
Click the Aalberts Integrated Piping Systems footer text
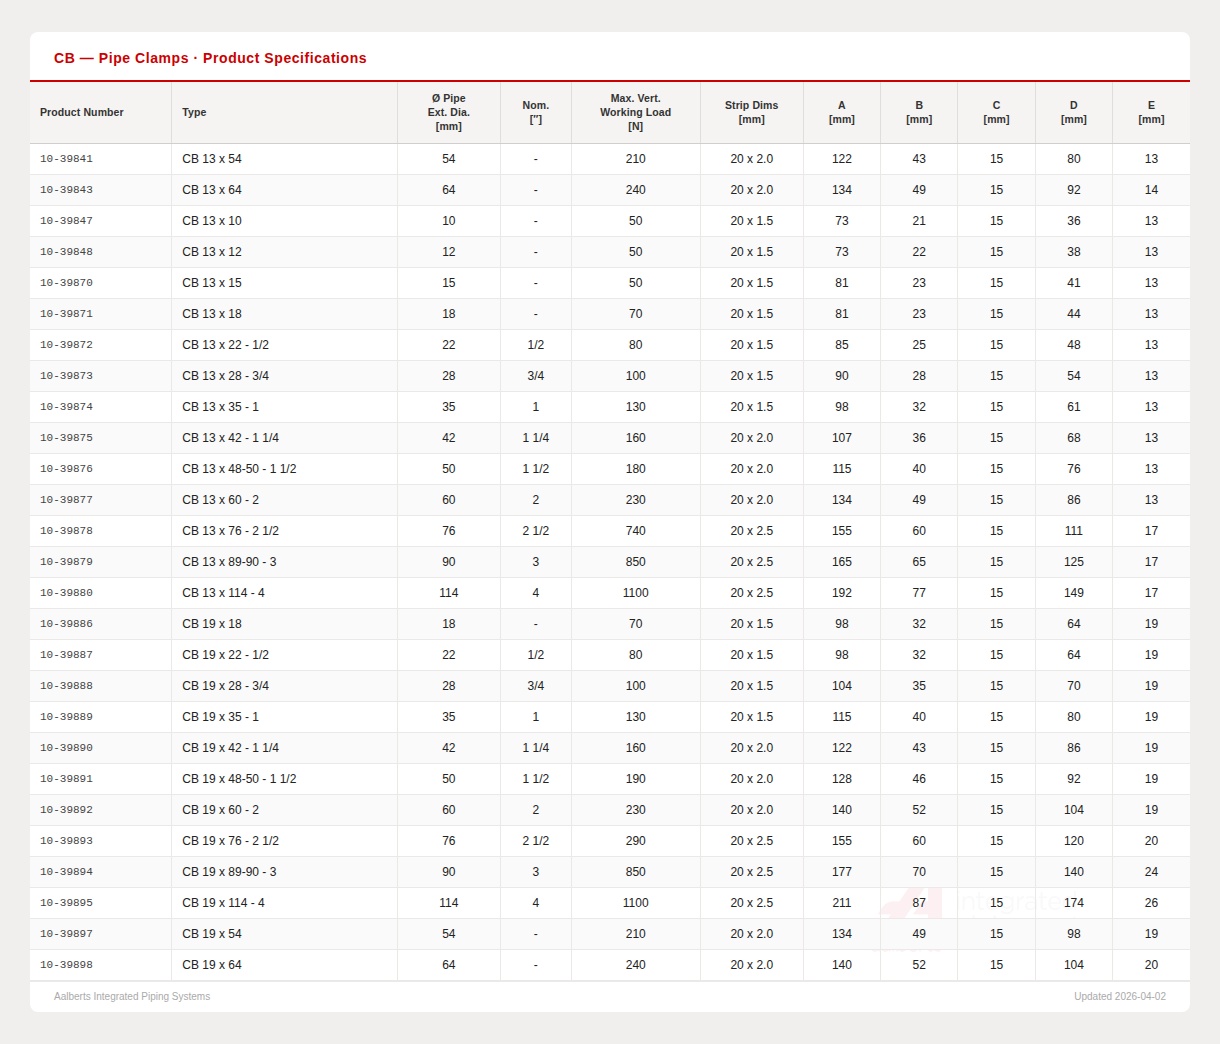(x=132, y=997)
